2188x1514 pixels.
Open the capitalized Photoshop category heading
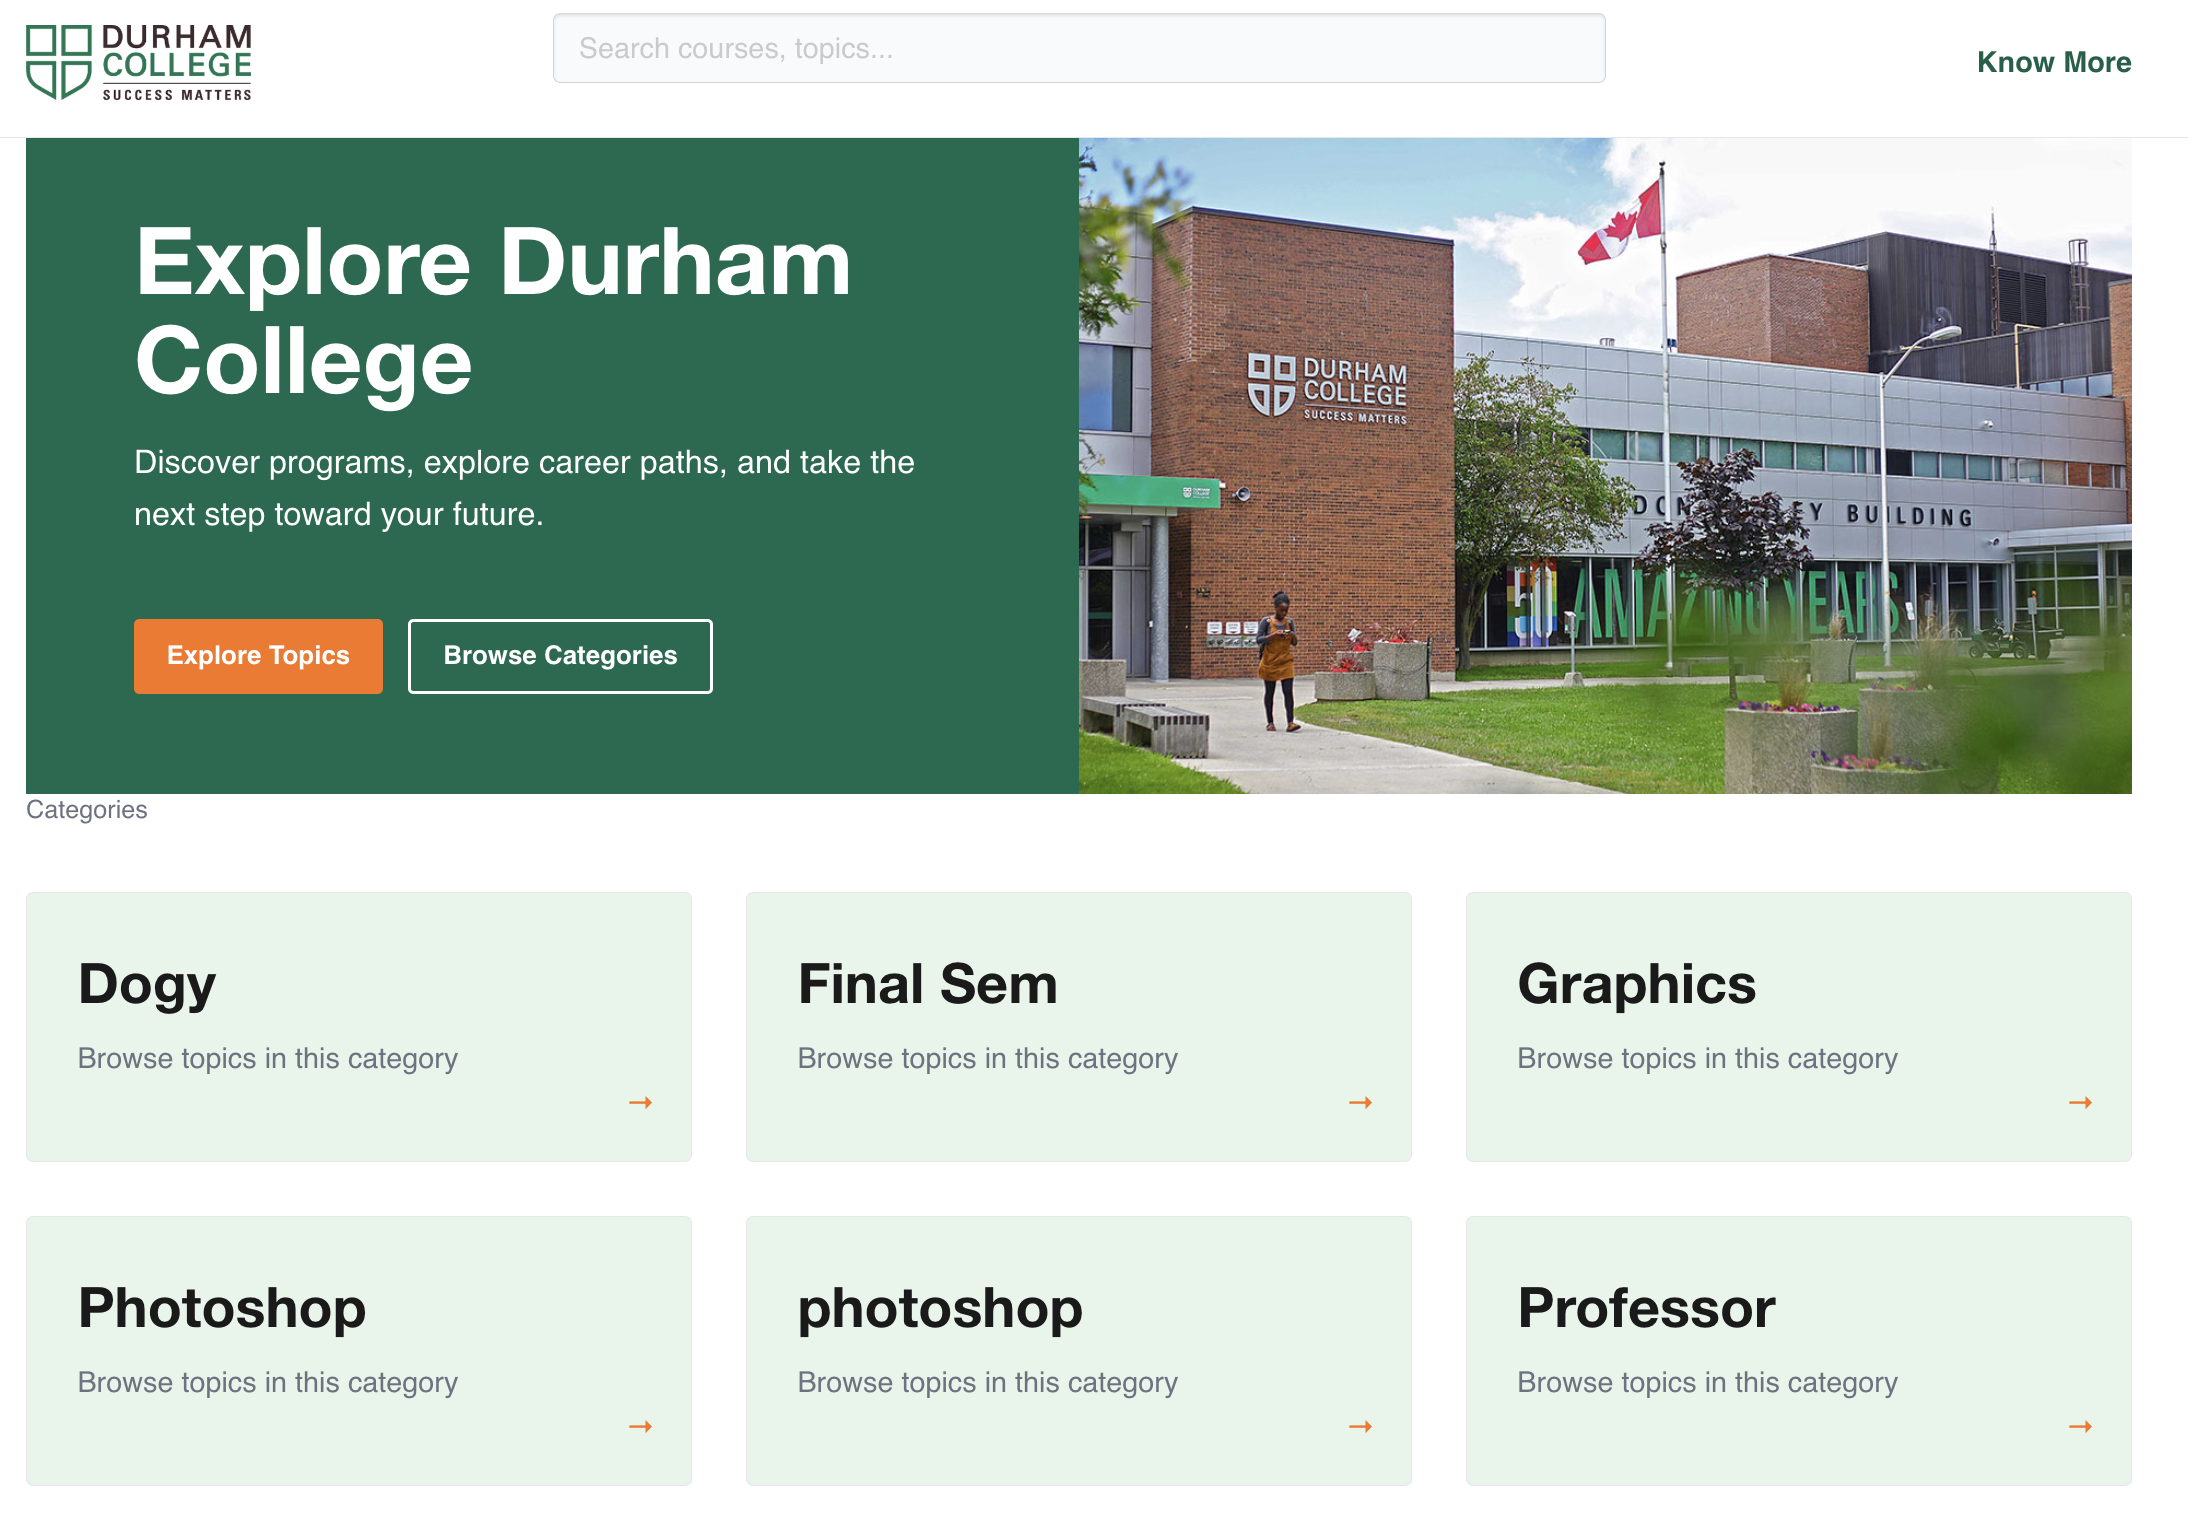[222, 1308]
